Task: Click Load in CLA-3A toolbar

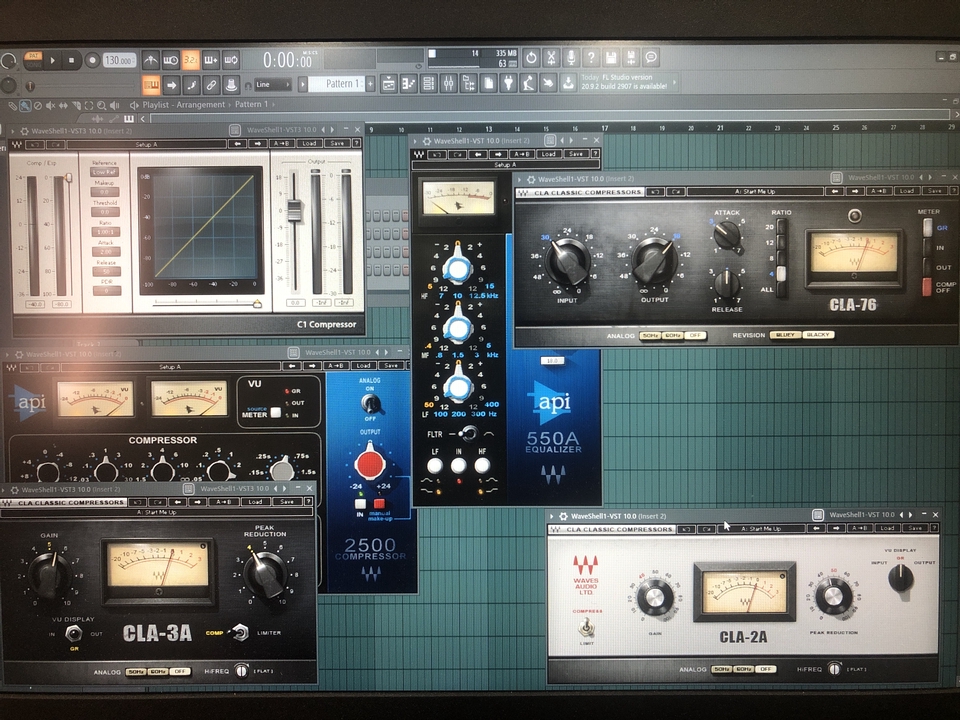Action: click(255, 502)
